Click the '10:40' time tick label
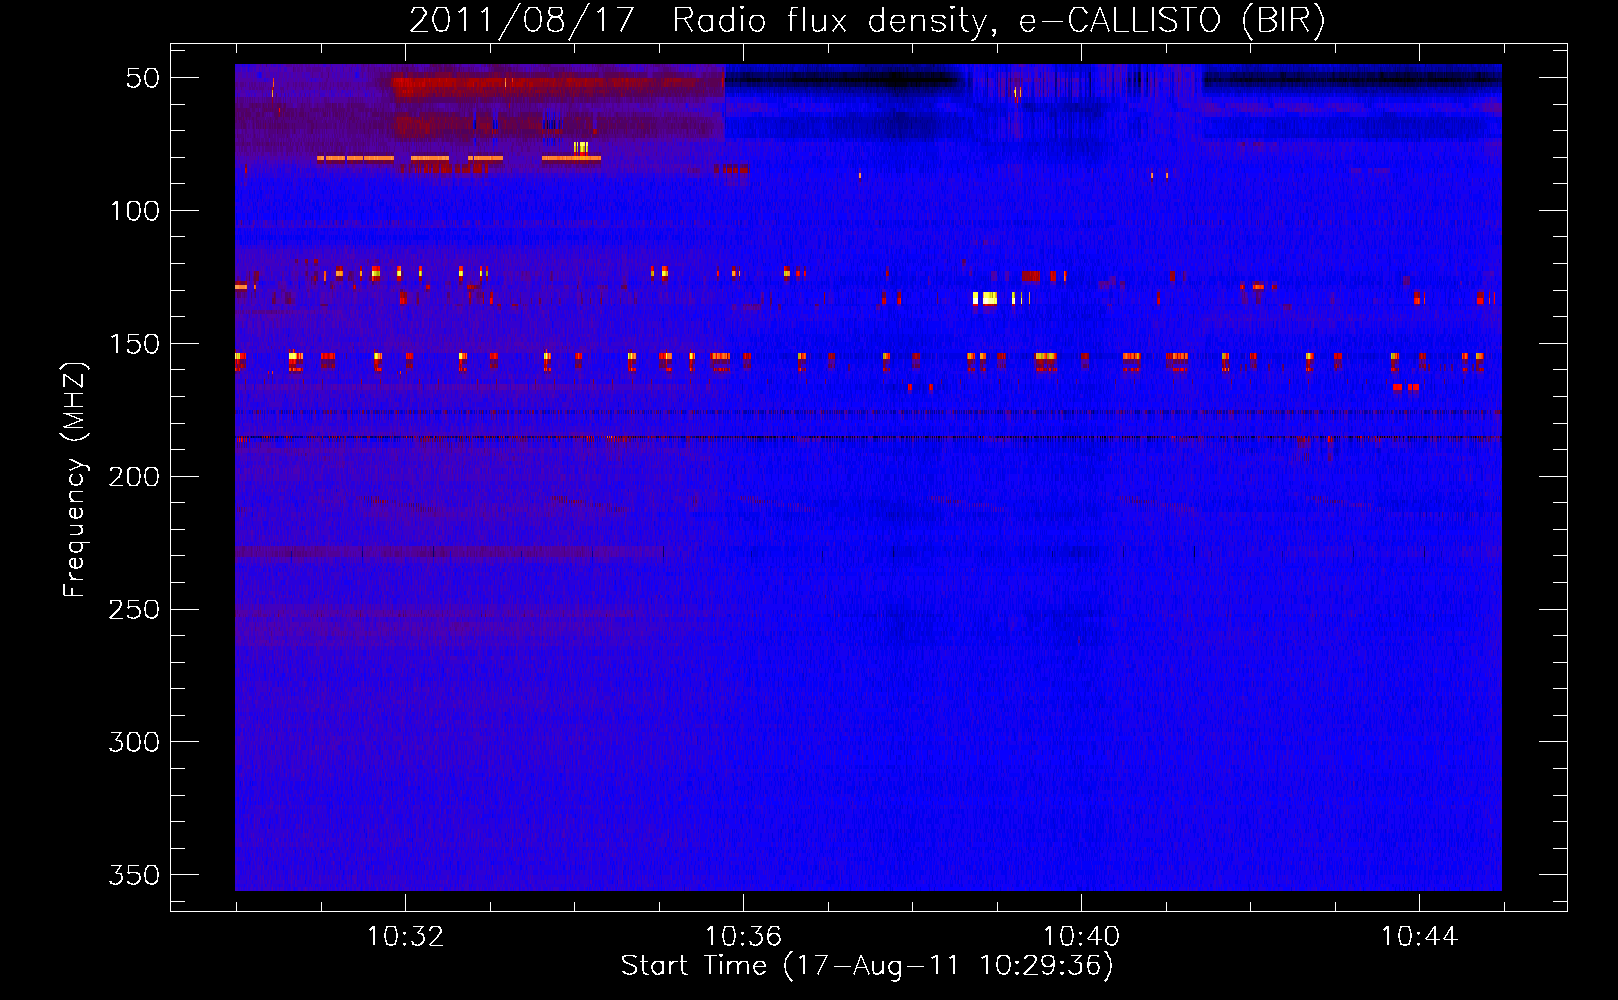 point(1081,937)
